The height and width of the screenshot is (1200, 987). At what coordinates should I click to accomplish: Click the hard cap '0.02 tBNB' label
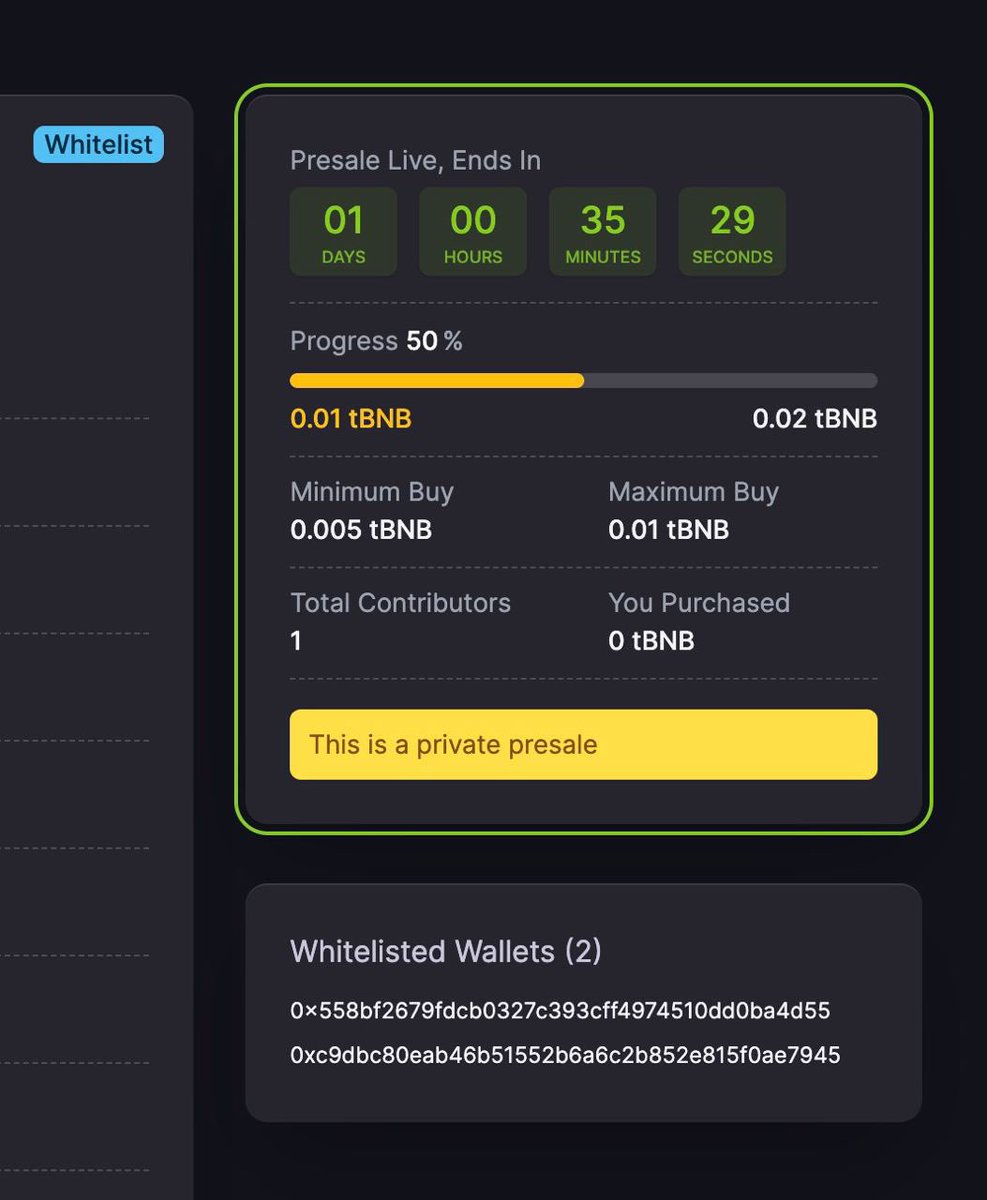(x=815, y=419)
